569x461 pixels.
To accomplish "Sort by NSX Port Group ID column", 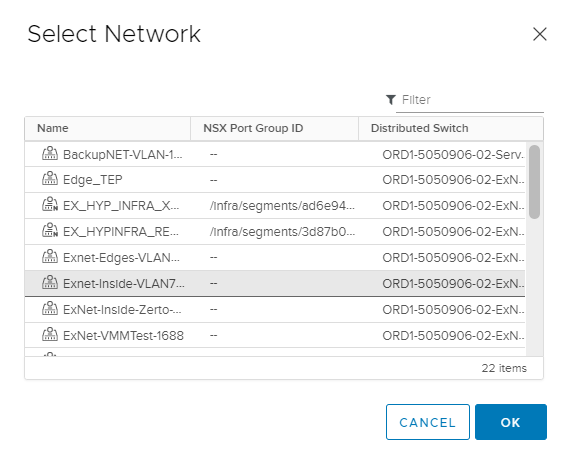I will tap(274, 128).
